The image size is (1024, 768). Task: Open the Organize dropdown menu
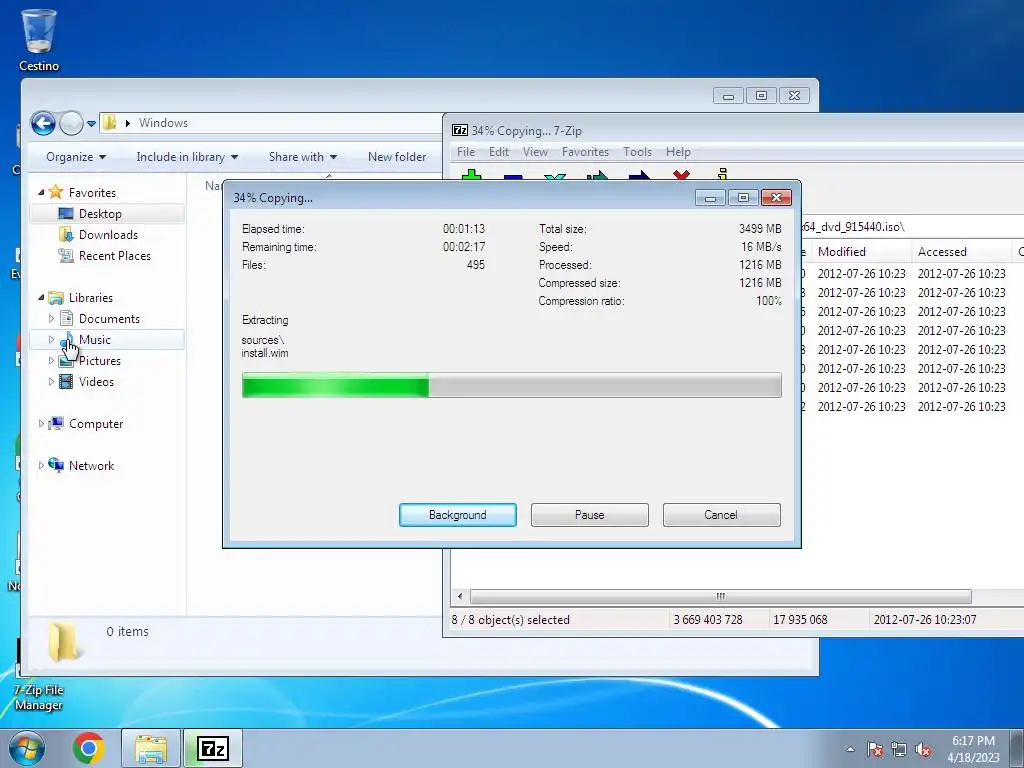76,157
